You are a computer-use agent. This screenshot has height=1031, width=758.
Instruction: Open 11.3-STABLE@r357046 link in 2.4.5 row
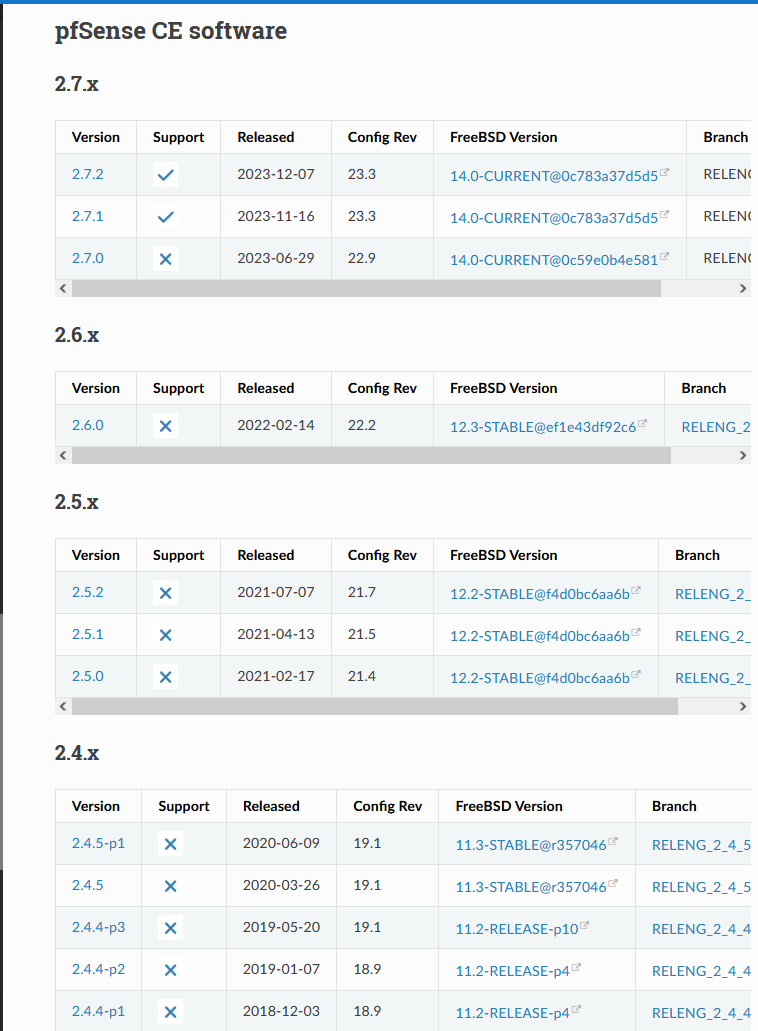(536, 887)
